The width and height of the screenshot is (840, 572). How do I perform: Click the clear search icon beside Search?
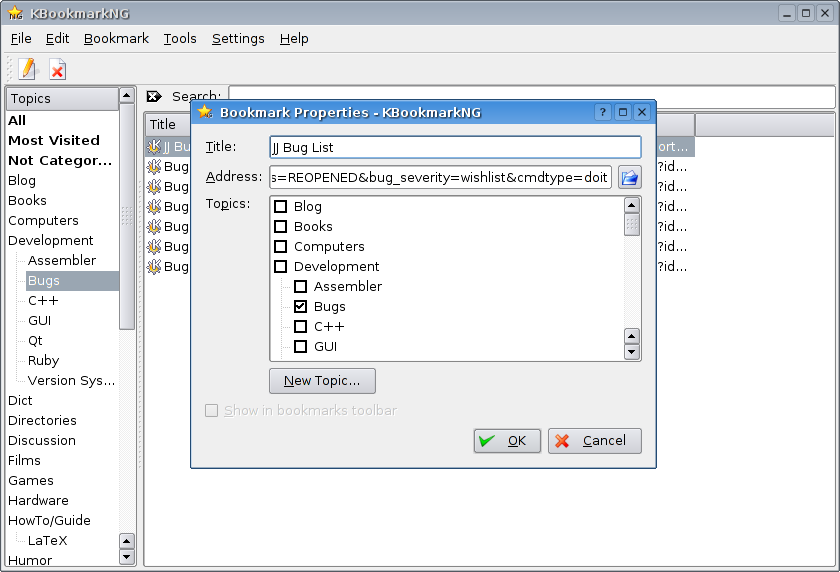[x=154, y=96]
